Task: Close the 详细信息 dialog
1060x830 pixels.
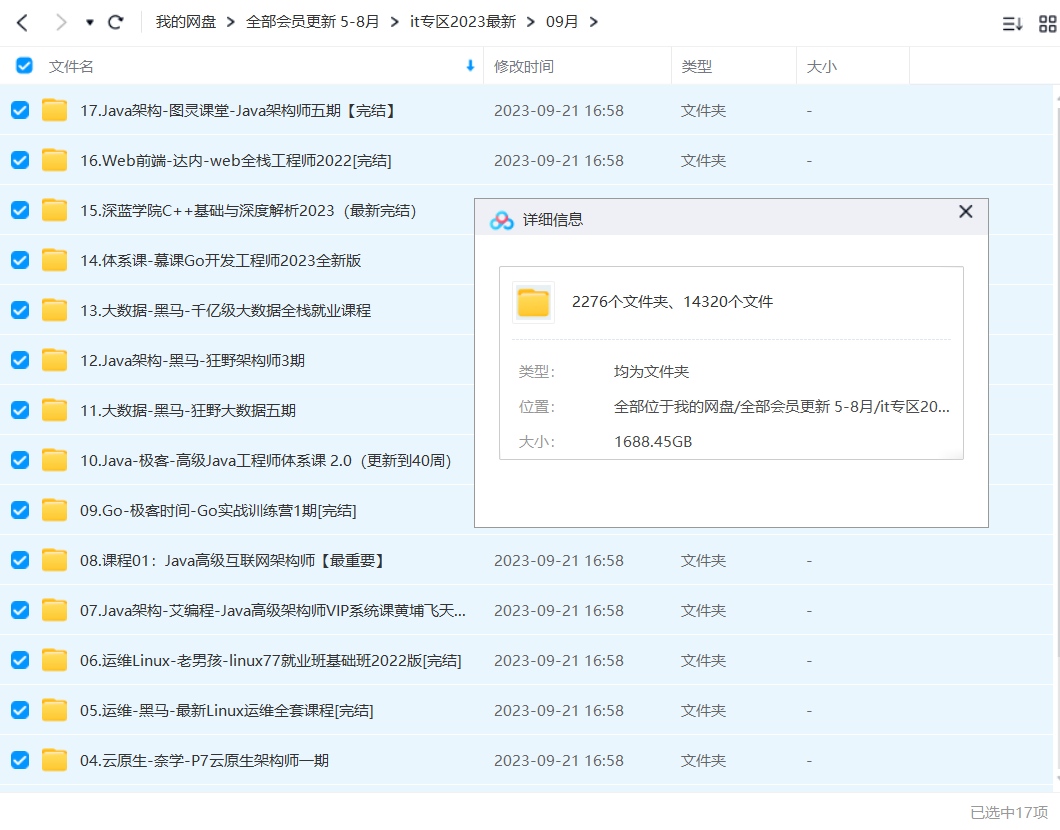Action: pos(965,212)
